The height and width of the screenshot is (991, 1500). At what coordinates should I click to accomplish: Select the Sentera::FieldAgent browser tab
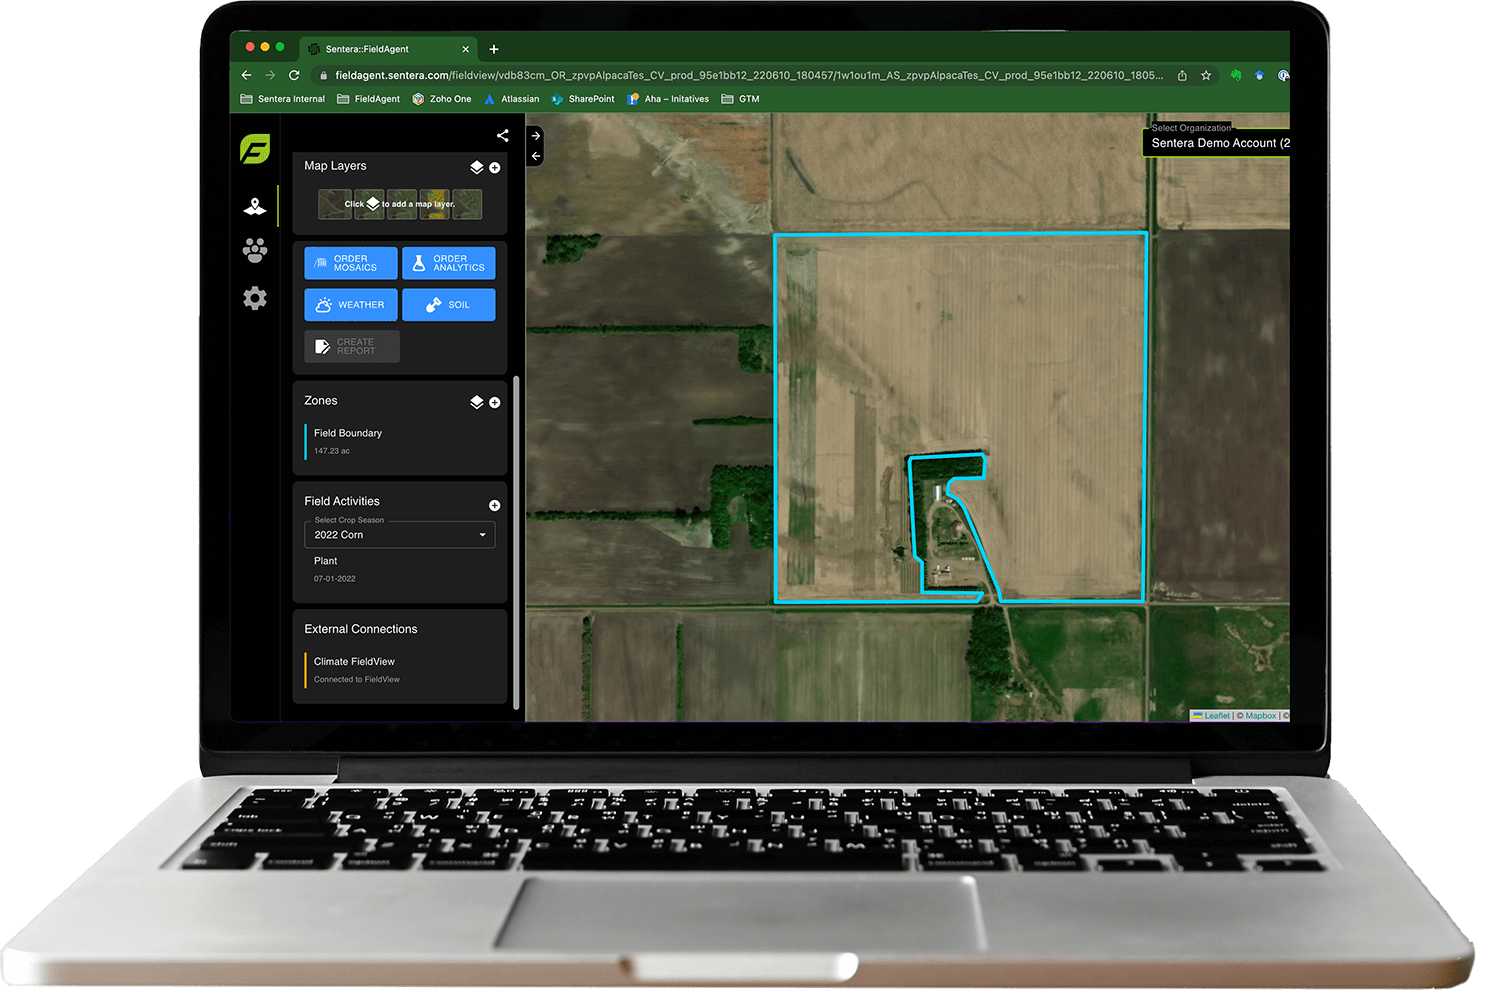[x=390, y=49]
